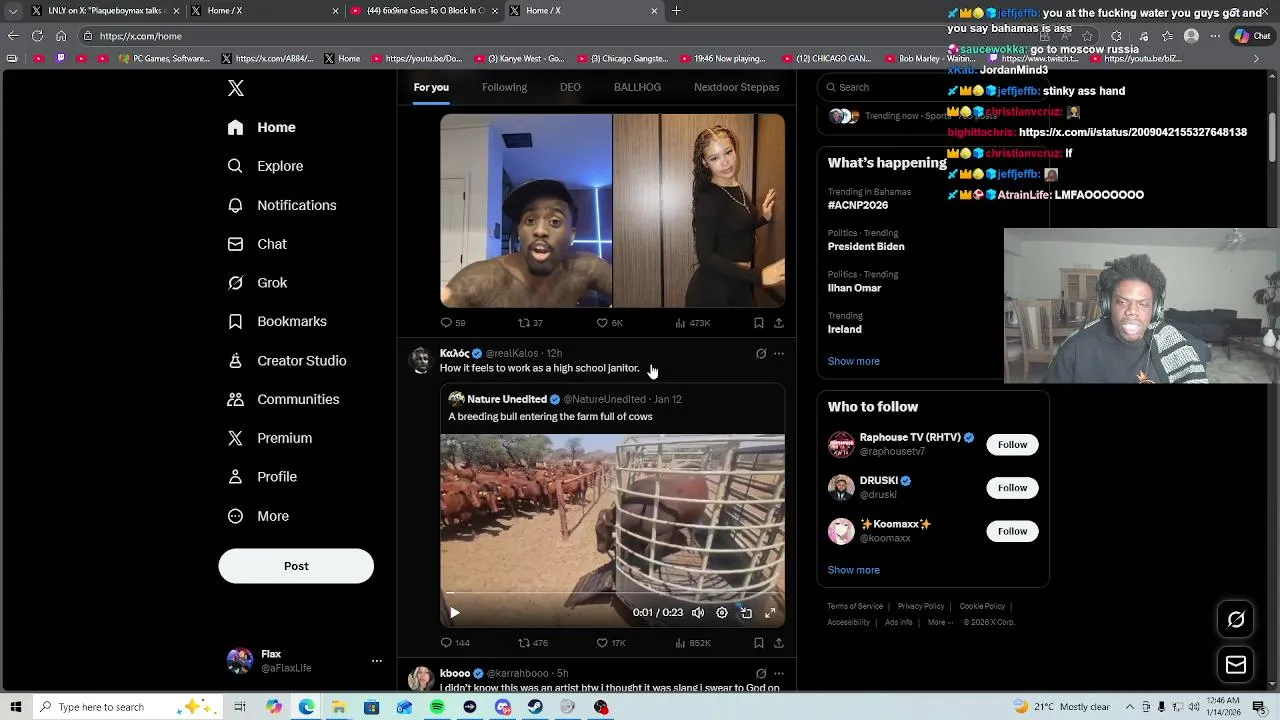
Task: Open Profile page
Action: pyautogui.click(x=262, y=477)
